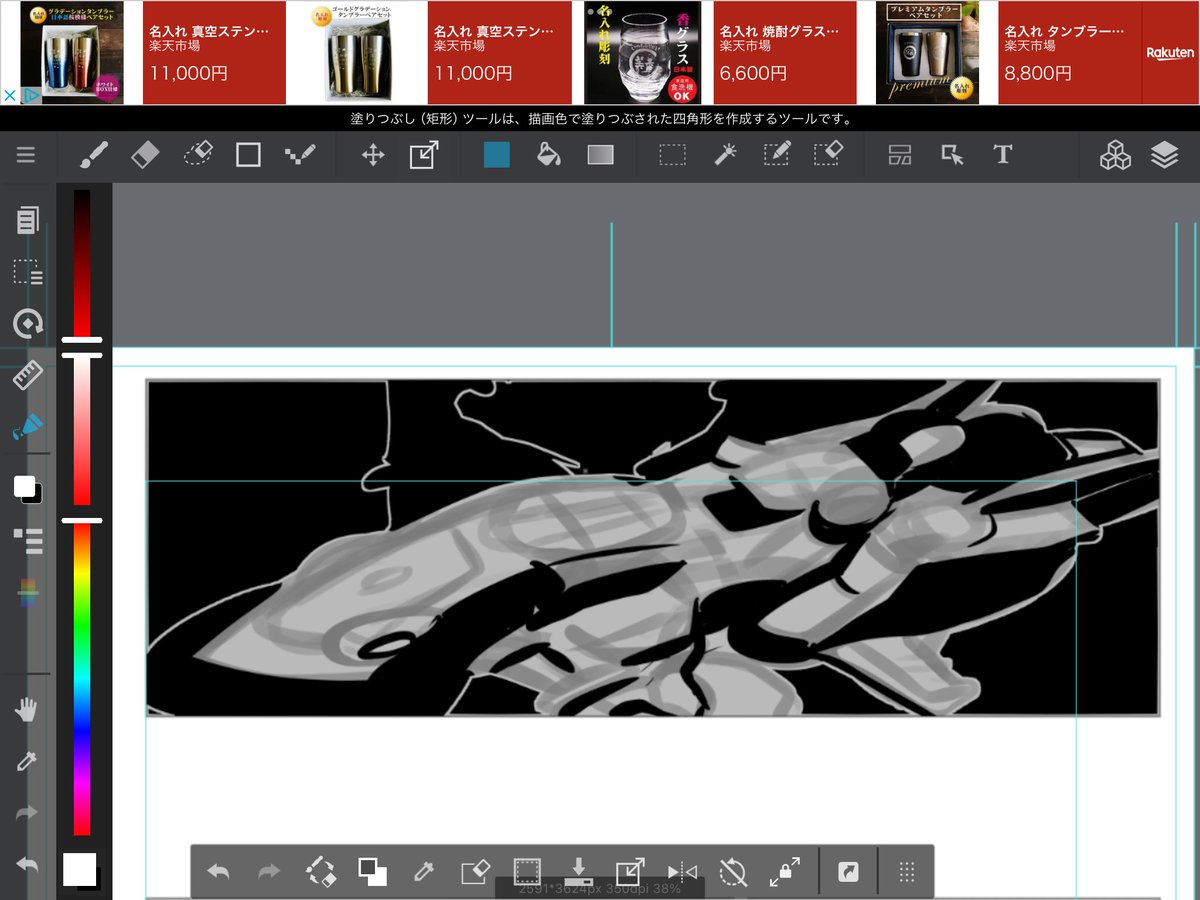Image resolution: width=1200 pixels, height=900 pixels.
Task: Select the Hand tool in the sidebar
Action: pos(25,710)
